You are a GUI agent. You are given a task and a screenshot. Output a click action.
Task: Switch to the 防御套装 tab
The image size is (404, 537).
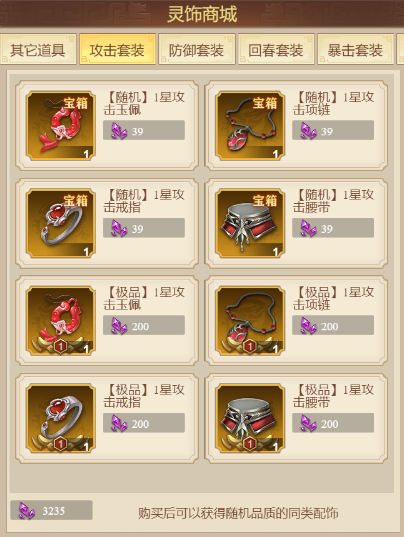(x=197, y=49)
